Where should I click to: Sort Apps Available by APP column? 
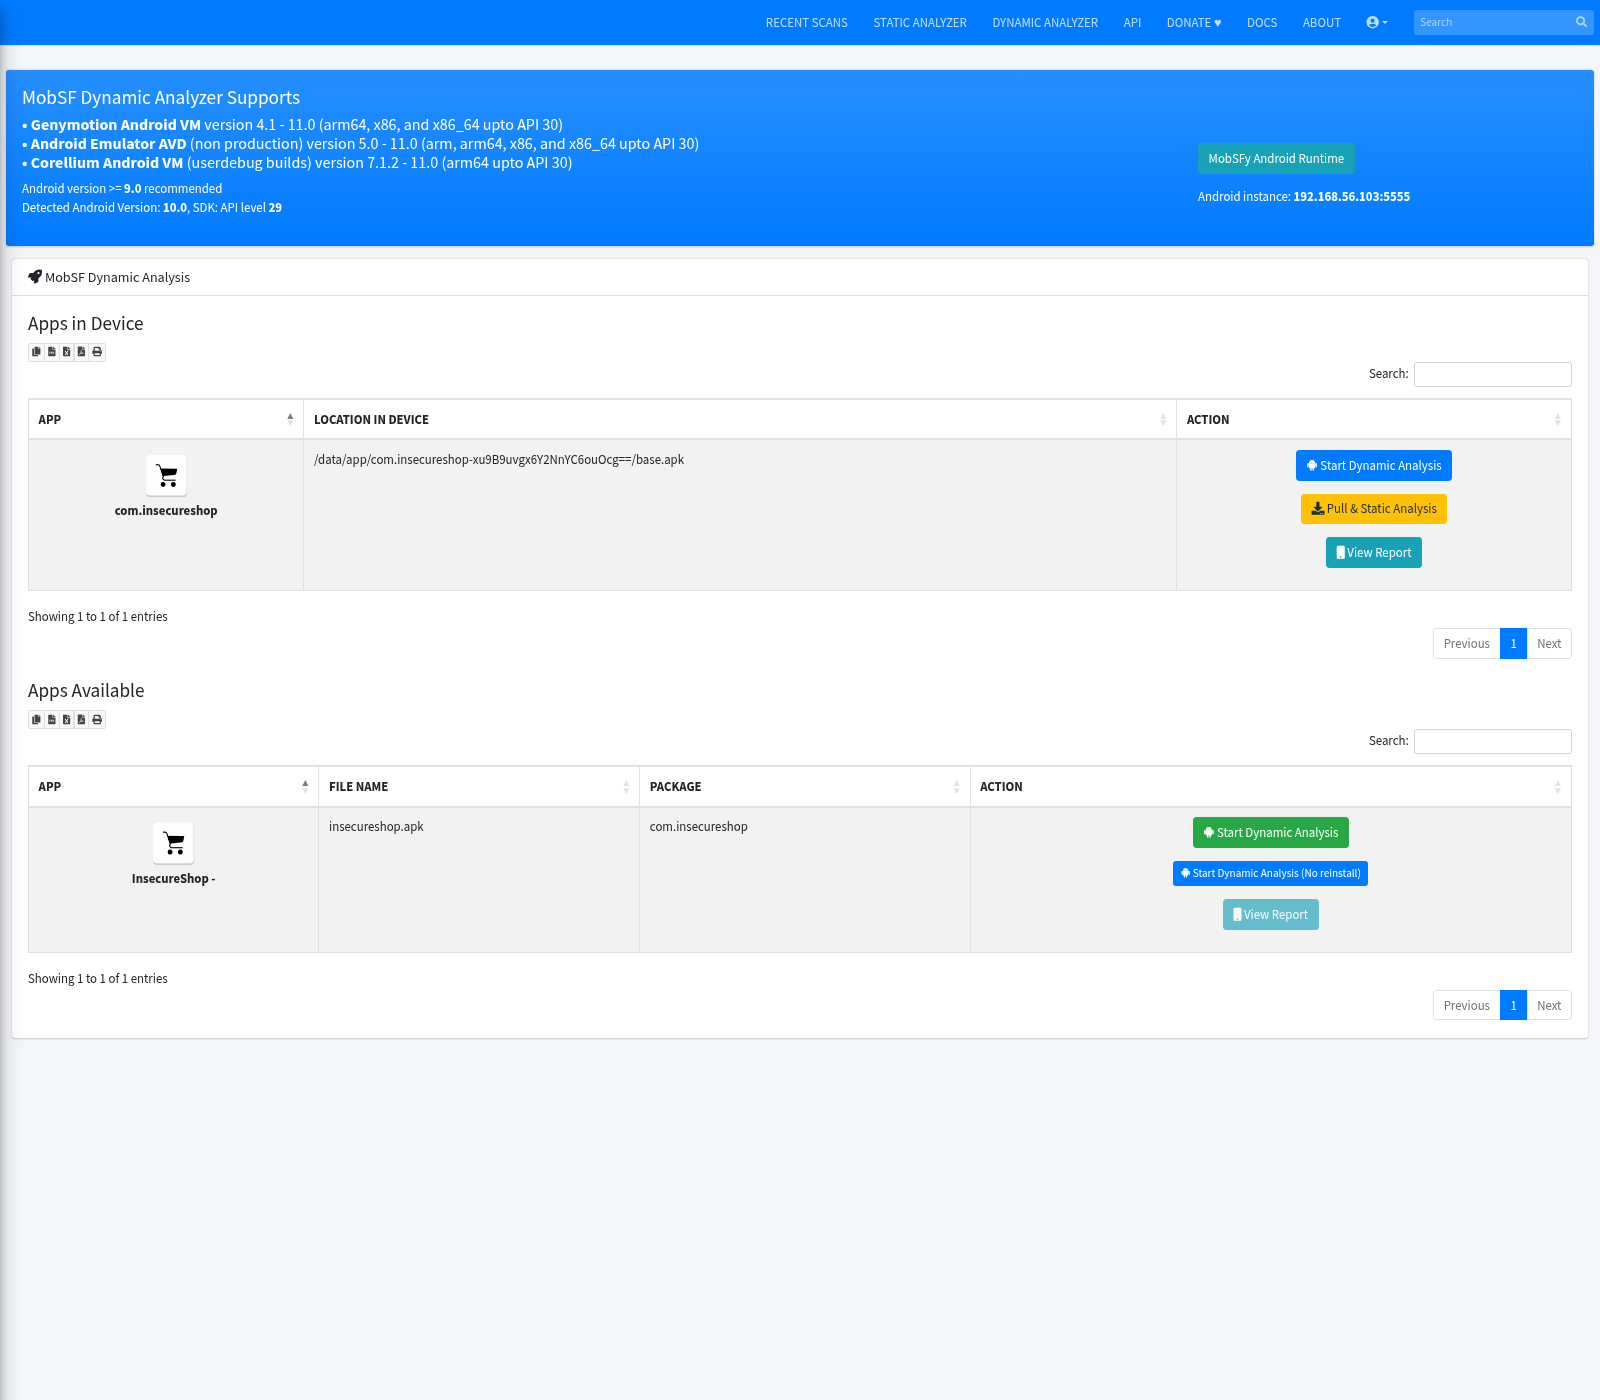(x=173, y=787)
